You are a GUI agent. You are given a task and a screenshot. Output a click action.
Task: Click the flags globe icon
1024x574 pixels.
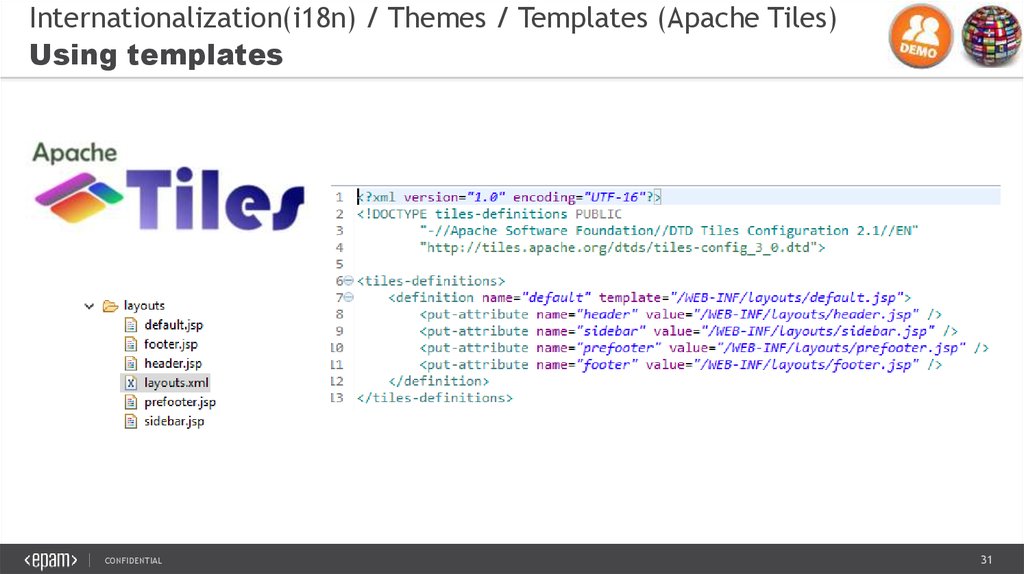[x=990, y=37]
